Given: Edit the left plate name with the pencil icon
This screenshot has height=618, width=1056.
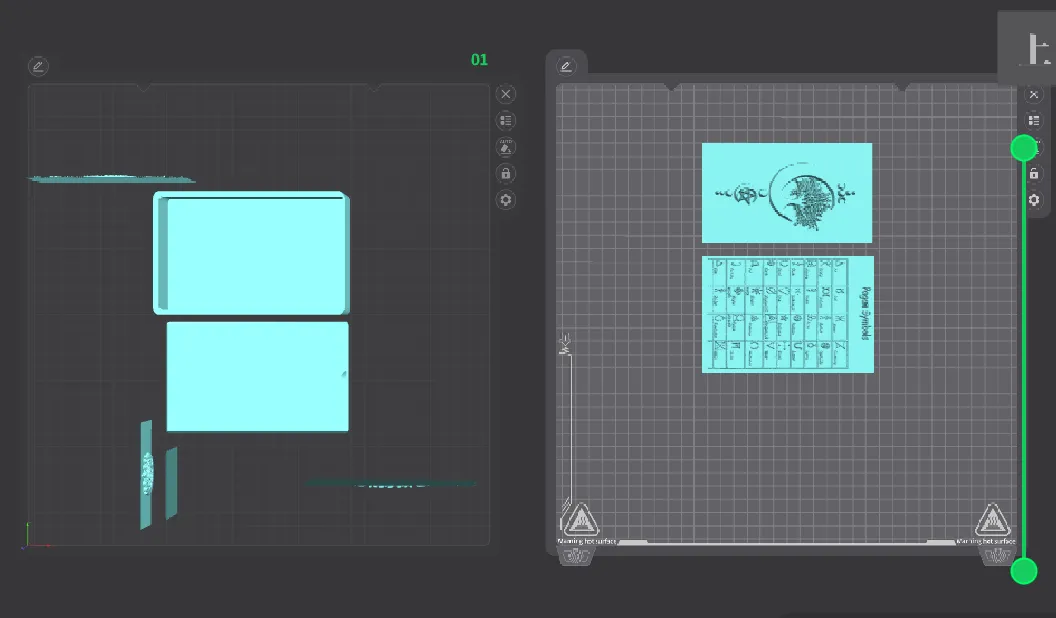Looking at the screenshot, I should pyautogui.click(x=38, y=66).
